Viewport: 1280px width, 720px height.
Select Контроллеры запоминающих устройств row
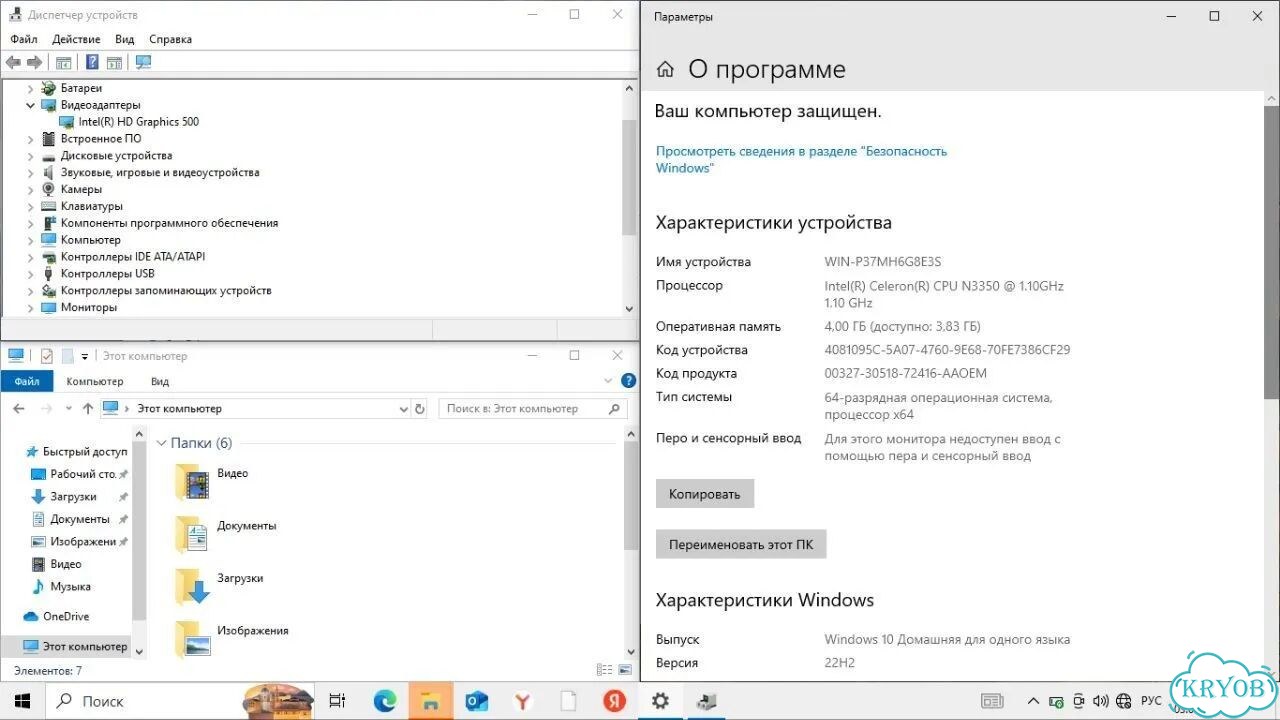pyautogui.click(x=166, y=291)
